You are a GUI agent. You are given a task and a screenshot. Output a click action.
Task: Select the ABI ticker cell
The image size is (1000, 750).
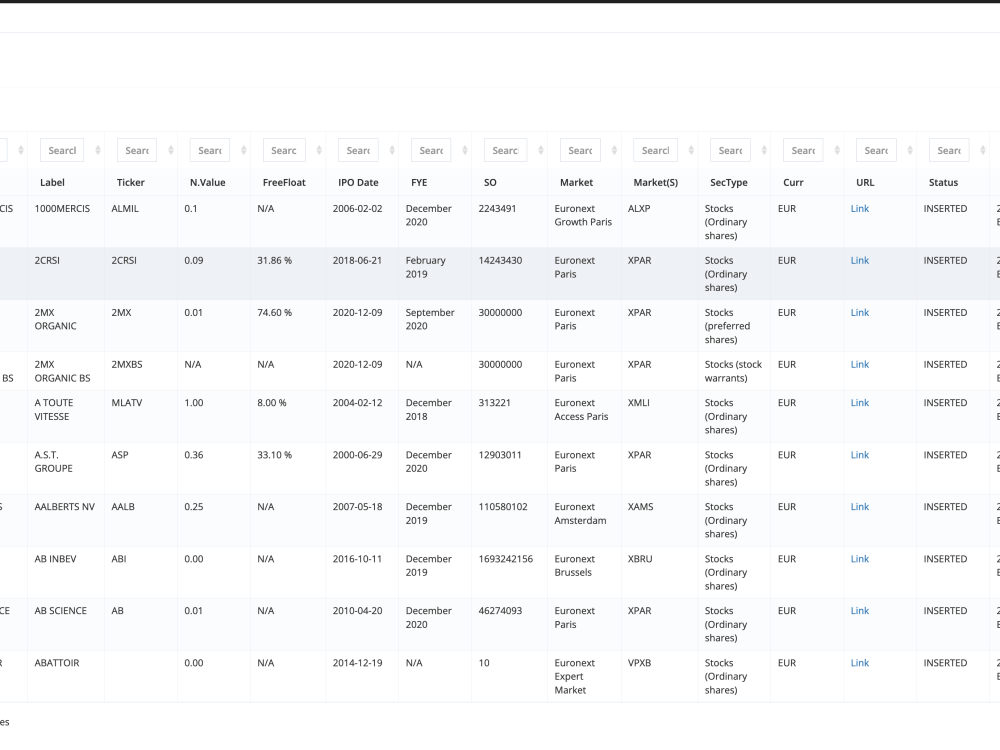click(141, 573)
